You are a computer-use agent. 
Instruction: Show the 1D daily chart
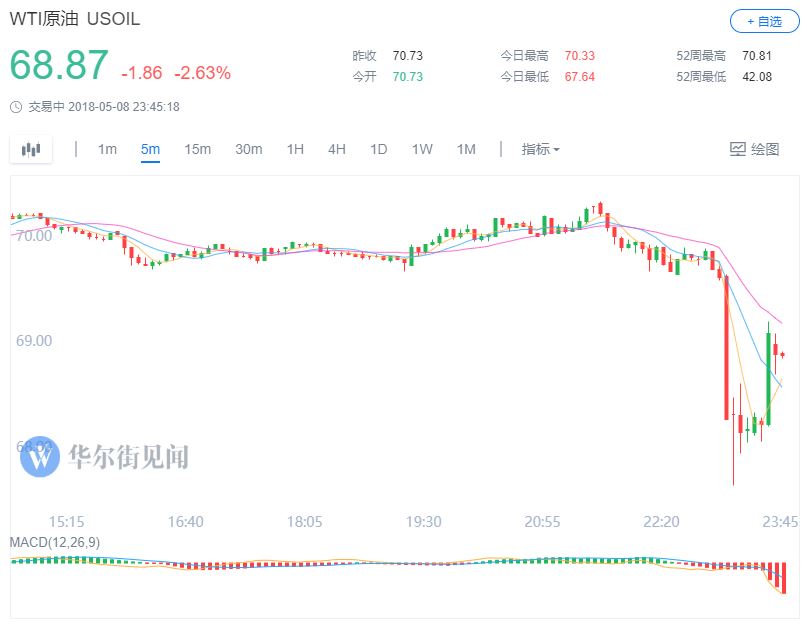(378, 149)
